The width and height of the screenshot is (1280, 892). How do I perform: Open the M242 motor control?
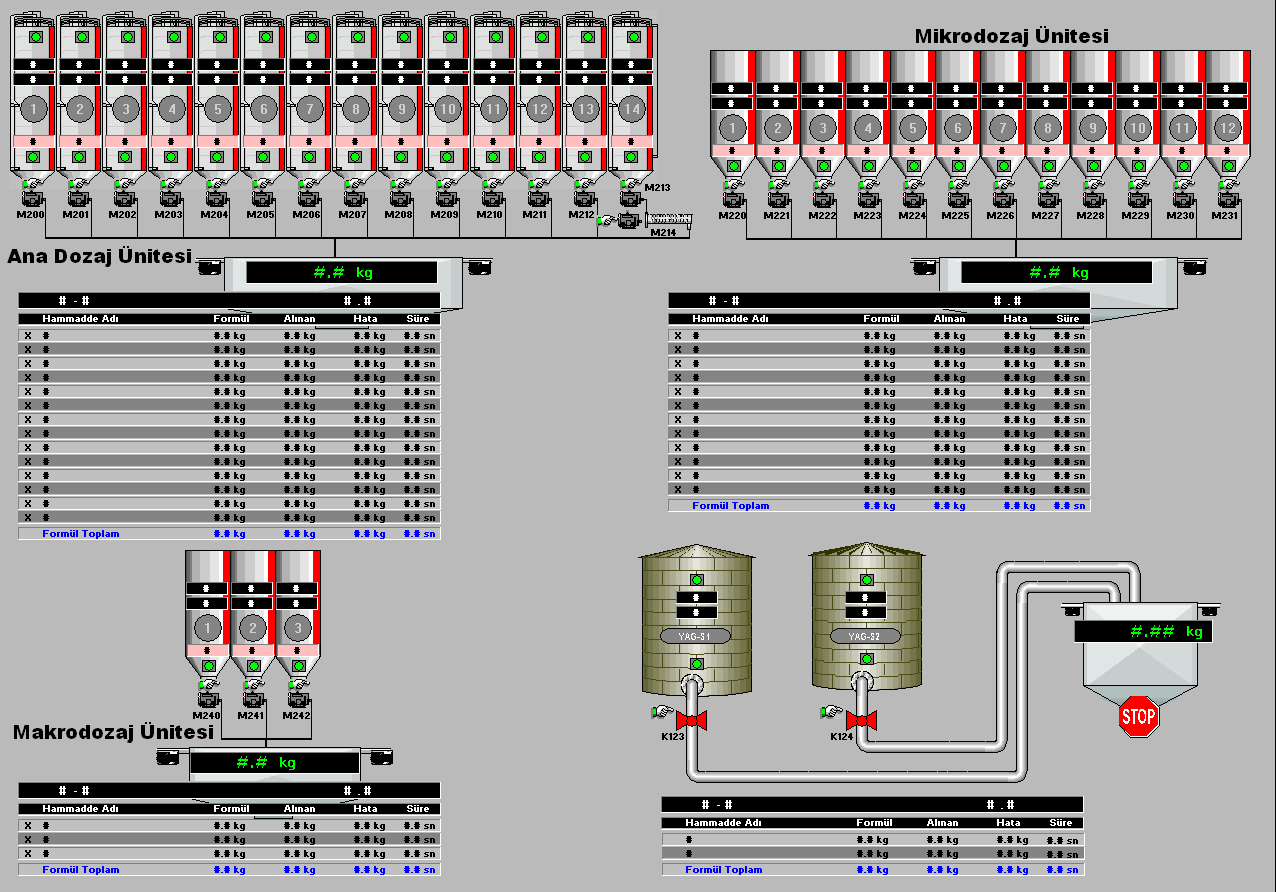[x=299, y=699]
